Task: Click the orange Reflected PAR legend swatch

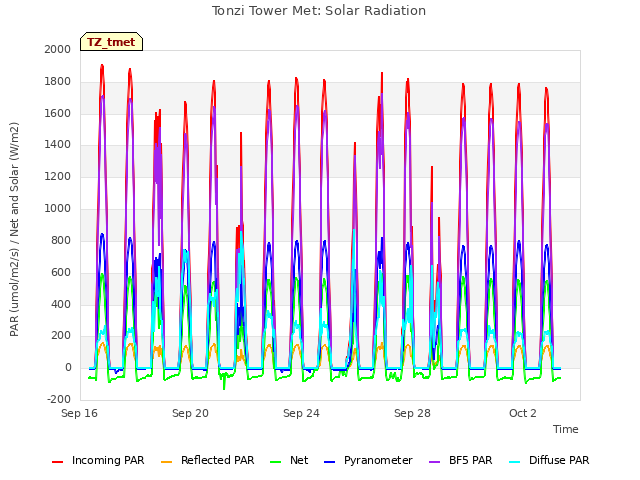Action: tap(167, 462)
